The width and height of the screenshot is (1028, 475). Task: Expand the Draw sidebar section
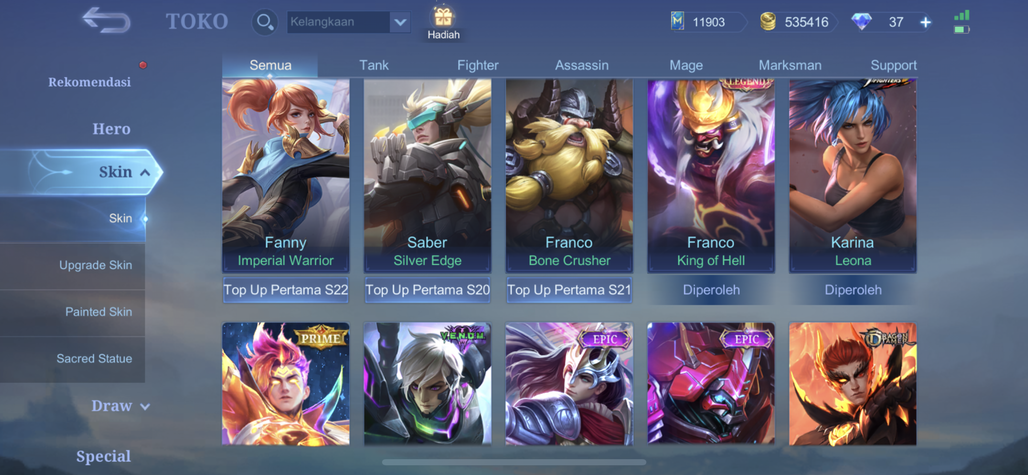121,406
